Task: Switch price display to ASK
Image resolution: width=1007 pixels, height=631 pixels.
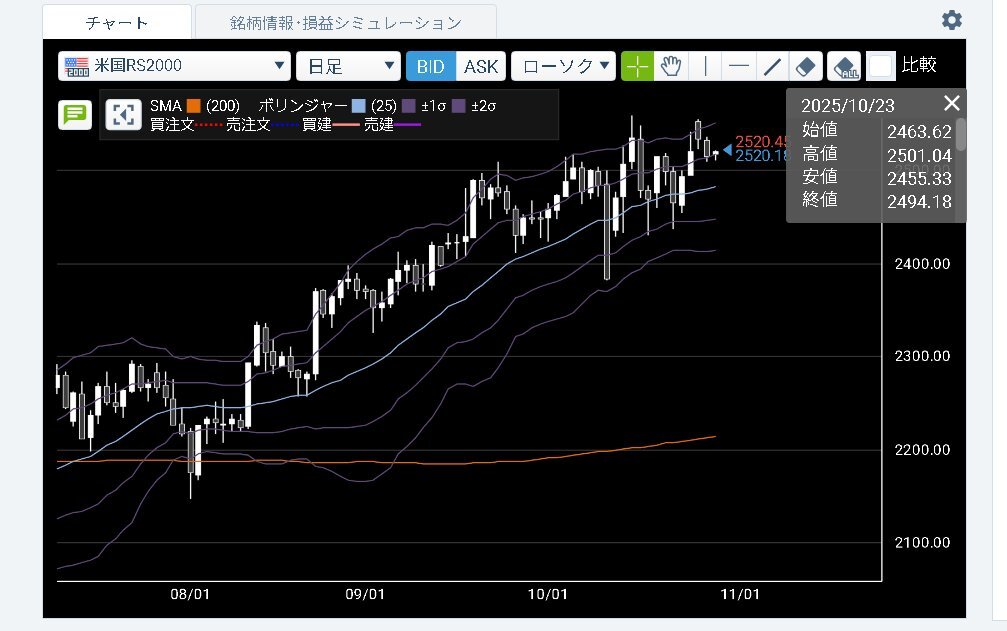Action: [480, 66]
